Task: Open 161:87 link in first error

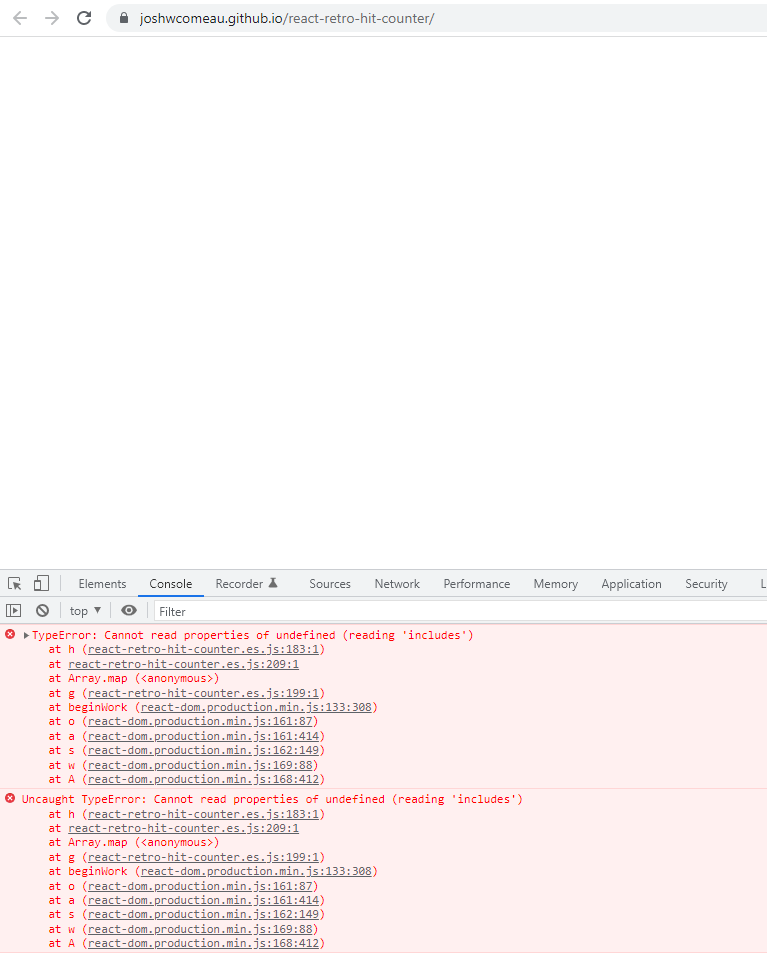Action: coord(200,721)
